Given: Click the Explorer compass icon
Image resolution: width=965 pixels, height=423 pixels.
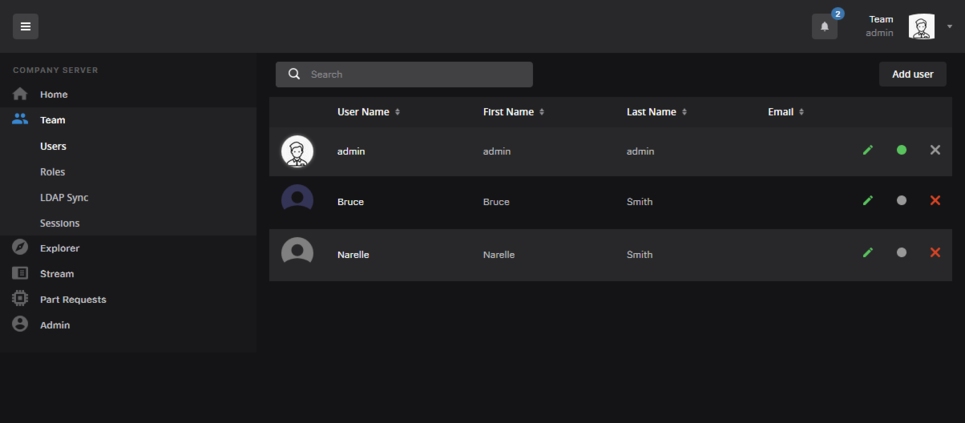Looking at the screenshot, I should pos(20,247).
